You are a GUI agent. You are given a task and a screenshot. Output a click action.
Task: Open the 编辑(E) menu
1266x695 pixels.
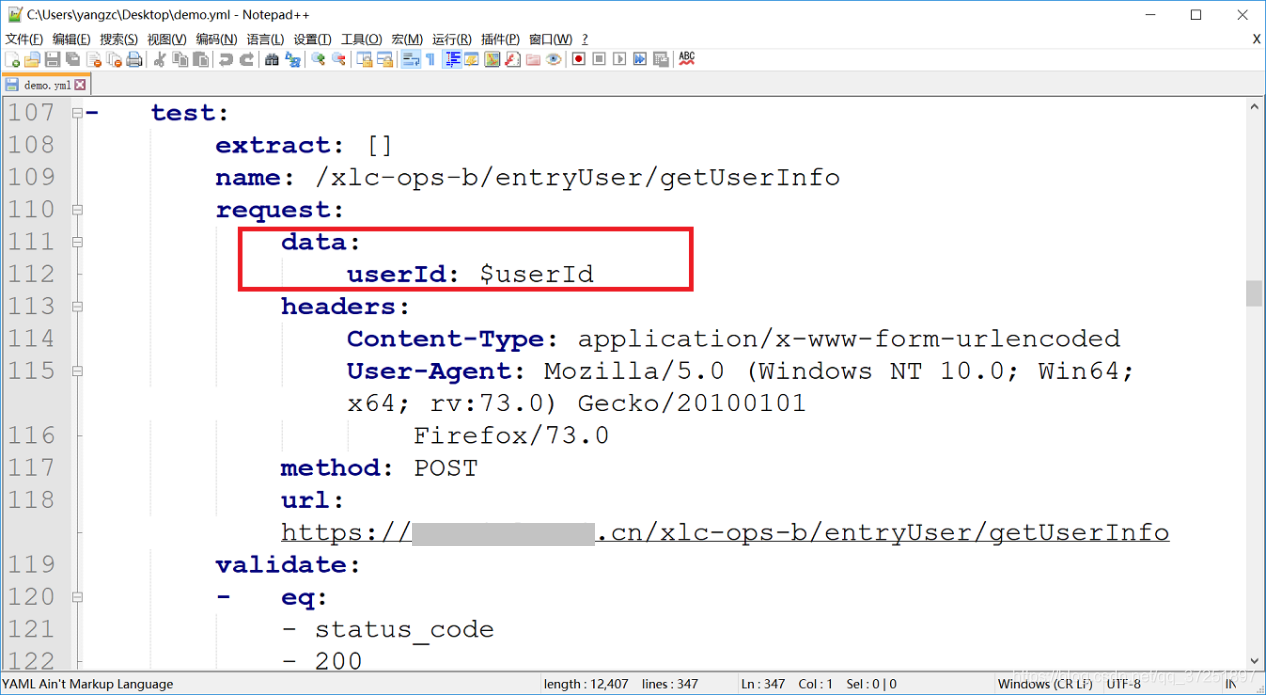(71, 39)
